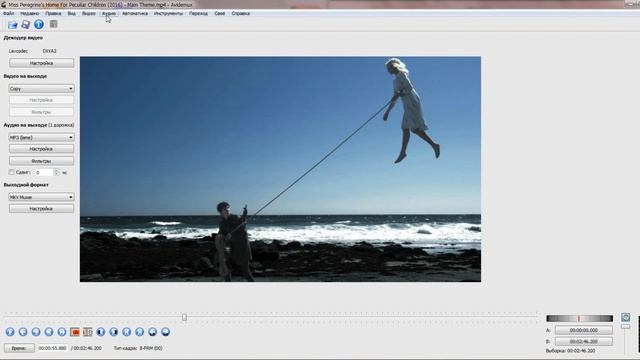640x360 pixels.
Task: Click the navigation timeline slider handle
Action: (184, 317)
